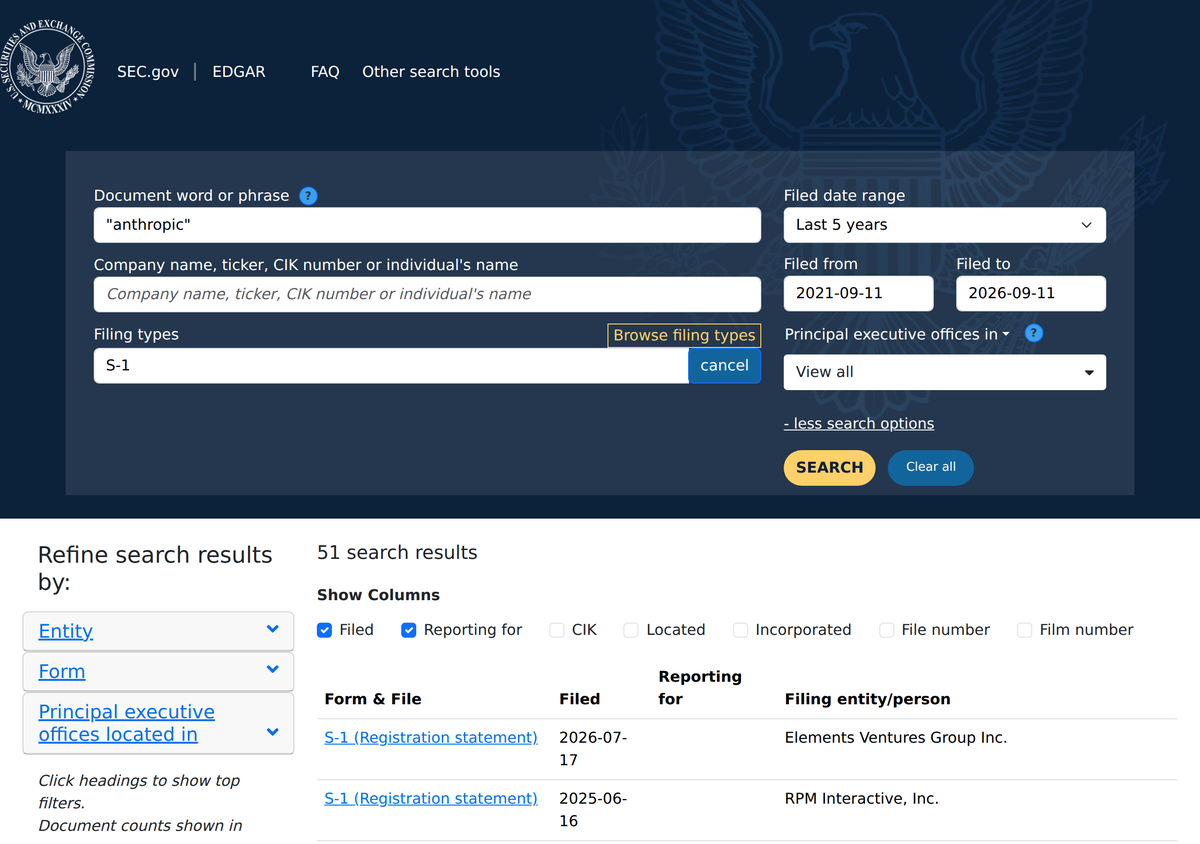This screenshot has height=844, width=1200.
Task: Click the RPM Interactive, Inc. entity name
Action: (862, 799)
